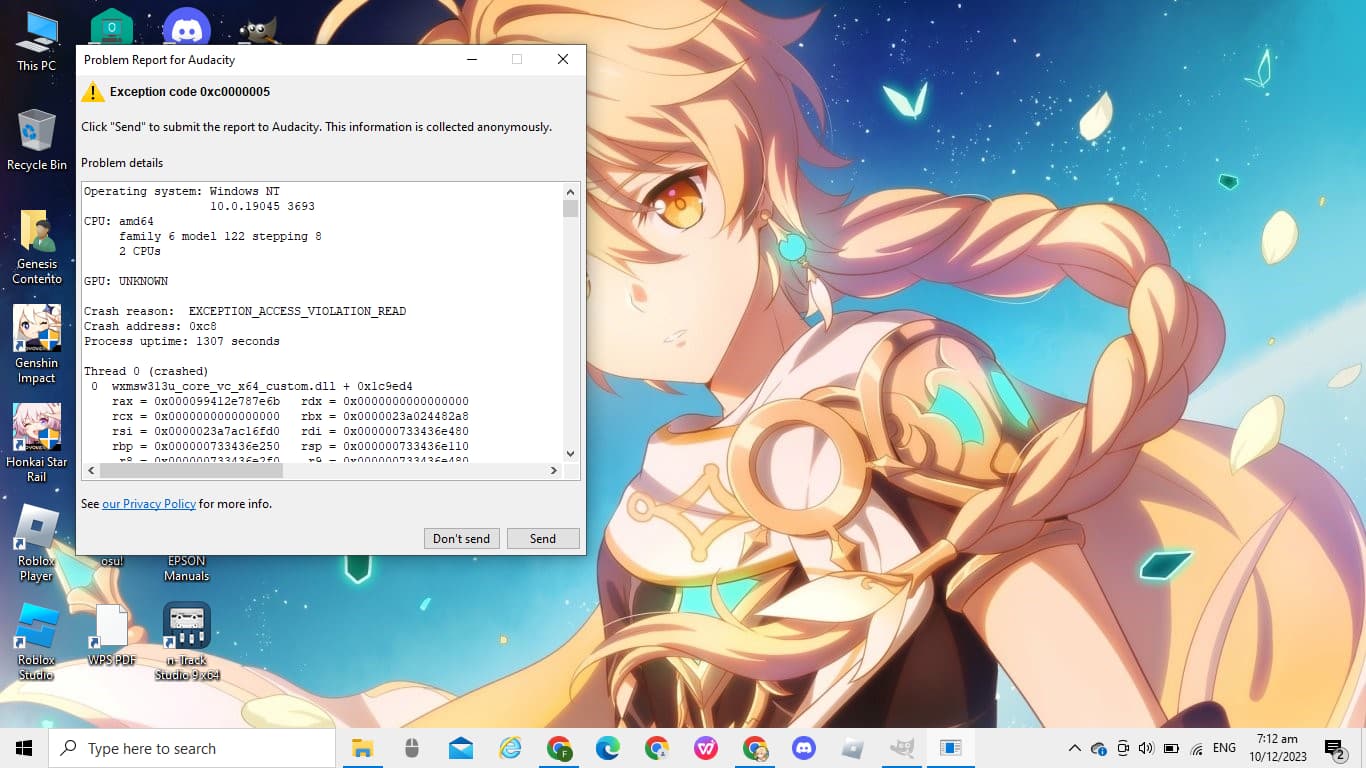Select the EPSON Manuals desktop label
This screenshot has width=1366, height=768.
(187, 568)
